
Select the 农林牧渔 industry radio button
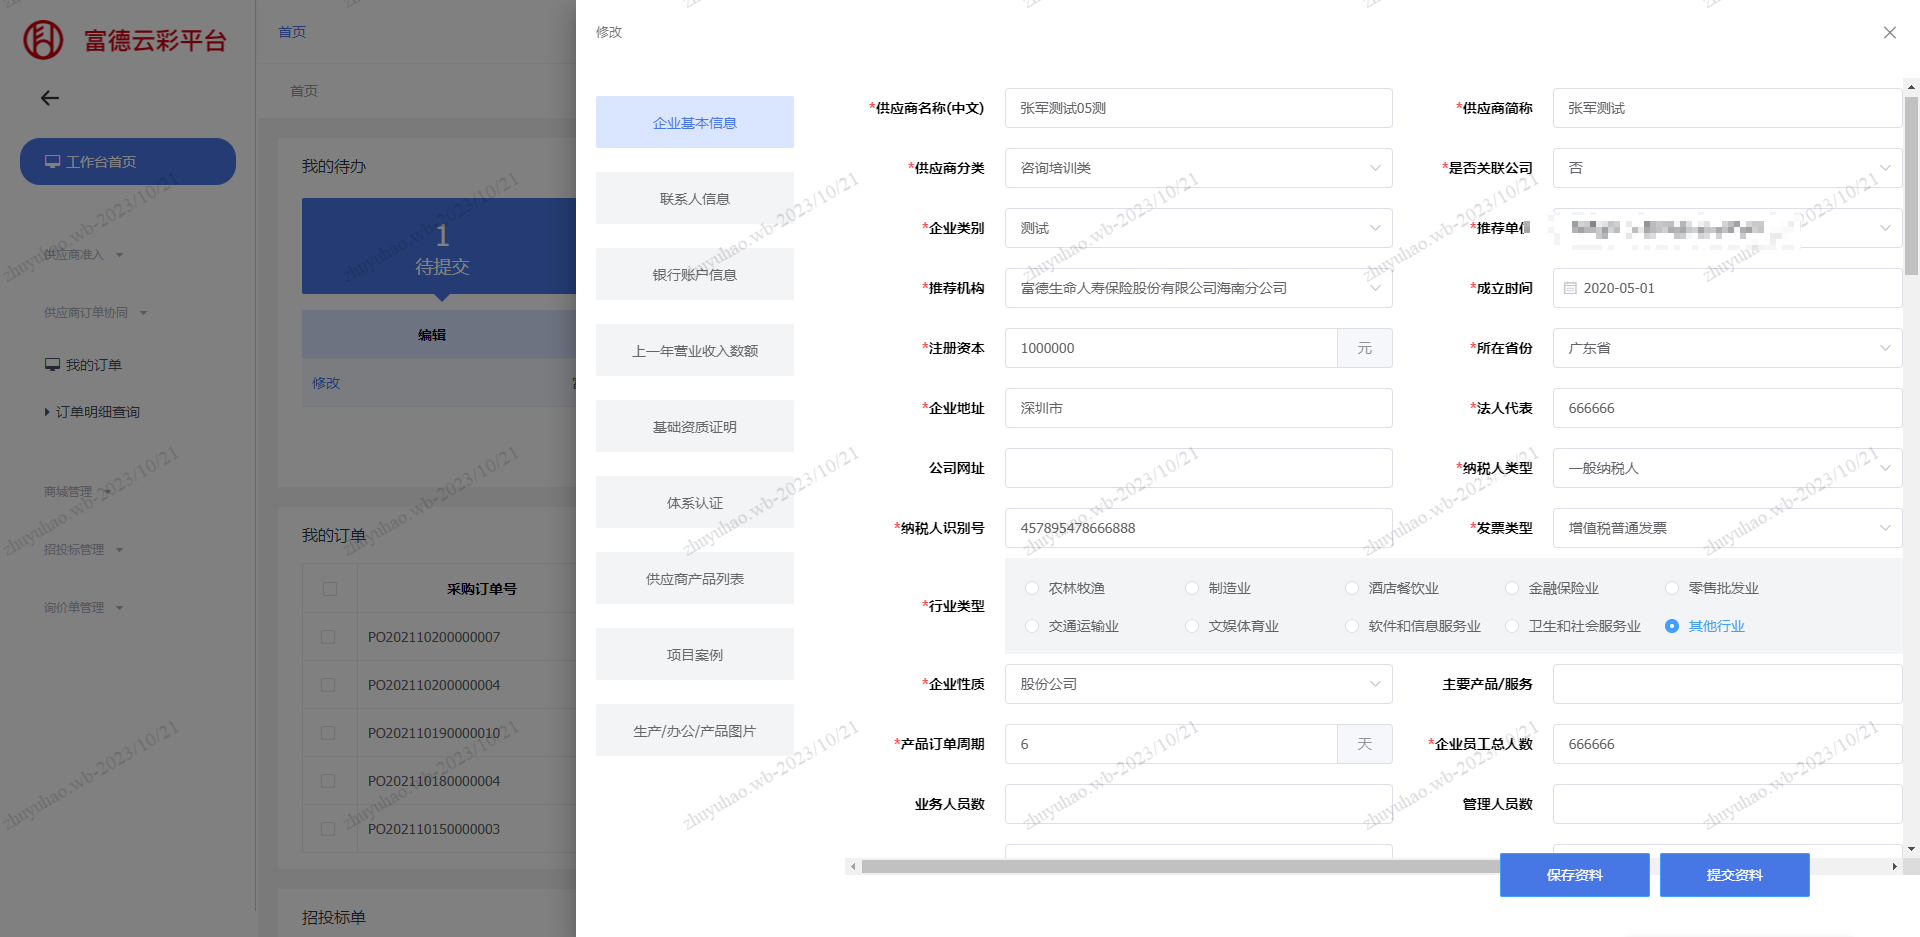[1032, 588]
